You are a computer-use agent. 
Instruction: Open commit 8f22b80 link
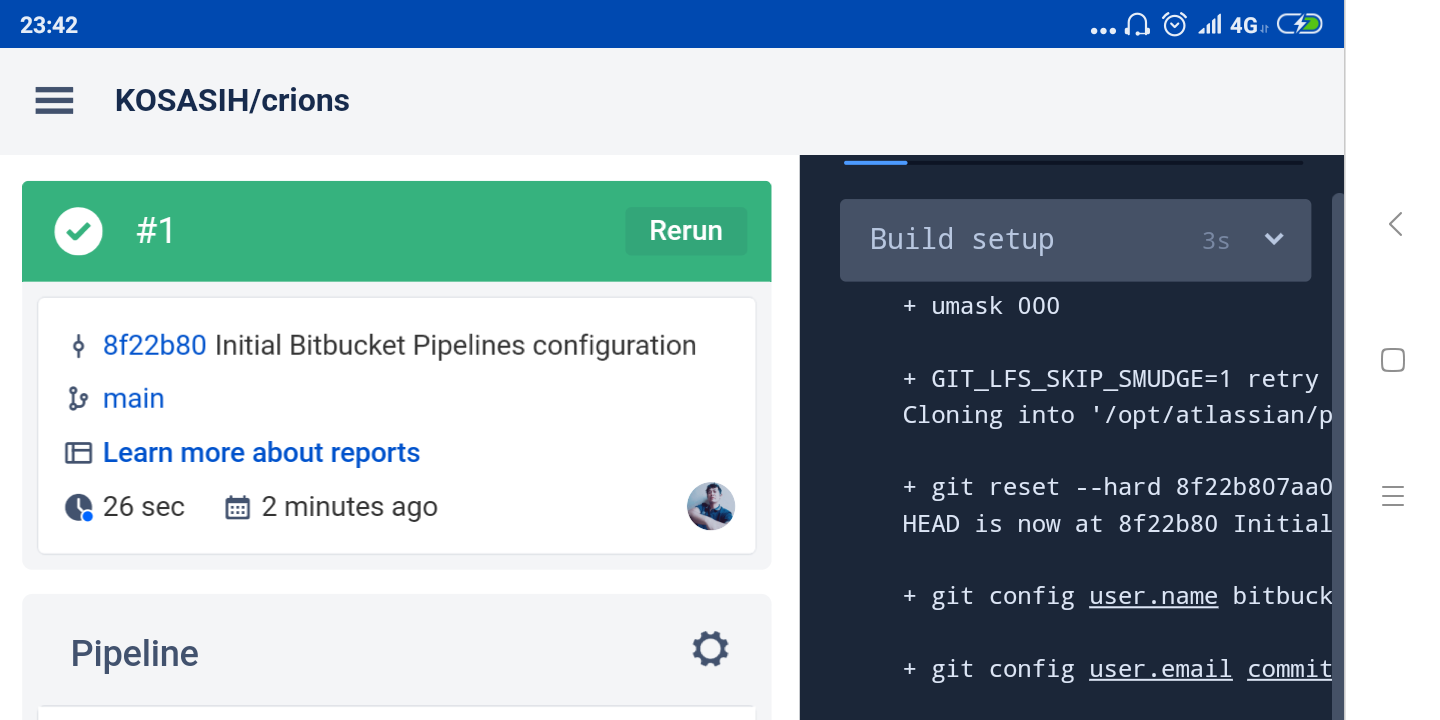[154, 346]
